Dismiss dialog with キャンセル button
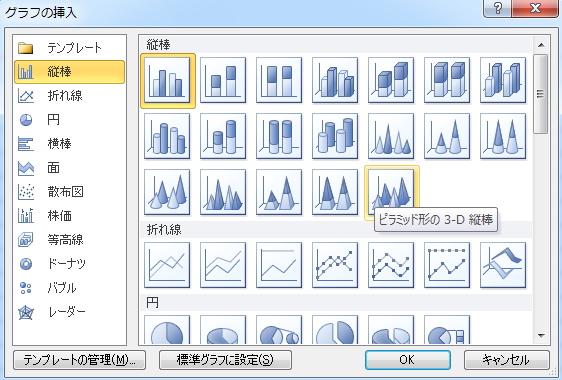562x380 pixels. point(506,360)
